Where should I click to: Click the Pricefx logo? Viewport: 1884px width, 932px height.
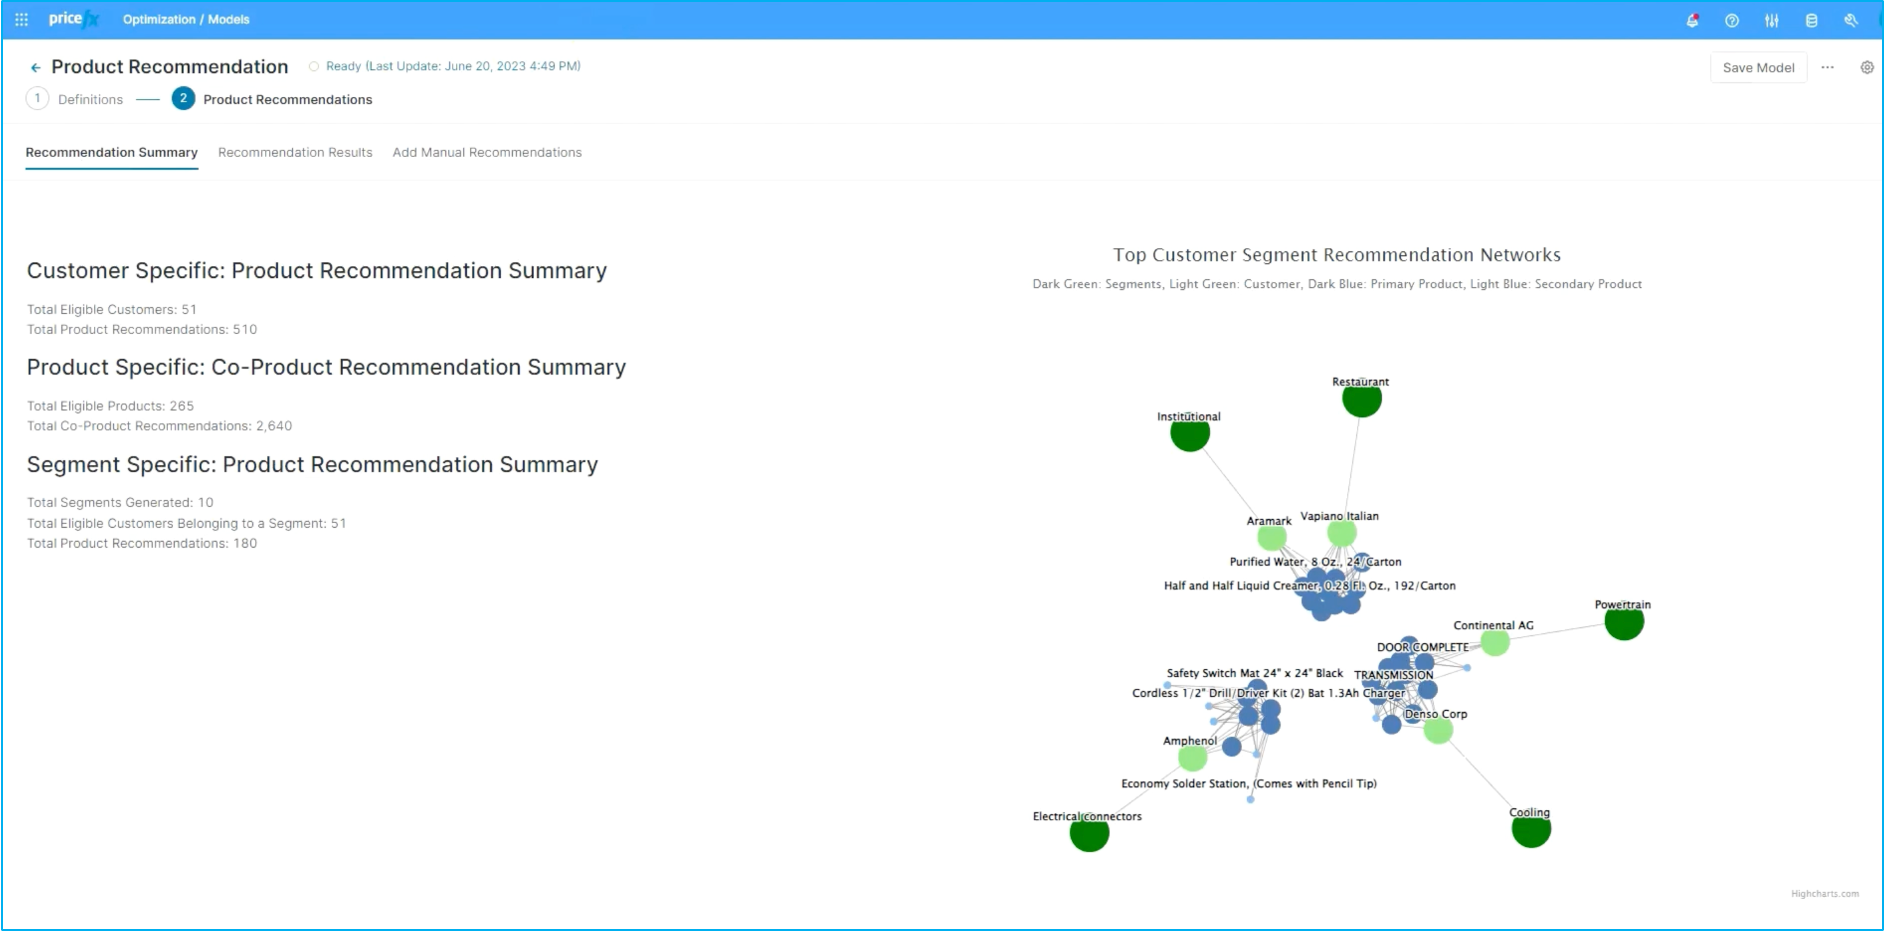click(x=74, y=19)
